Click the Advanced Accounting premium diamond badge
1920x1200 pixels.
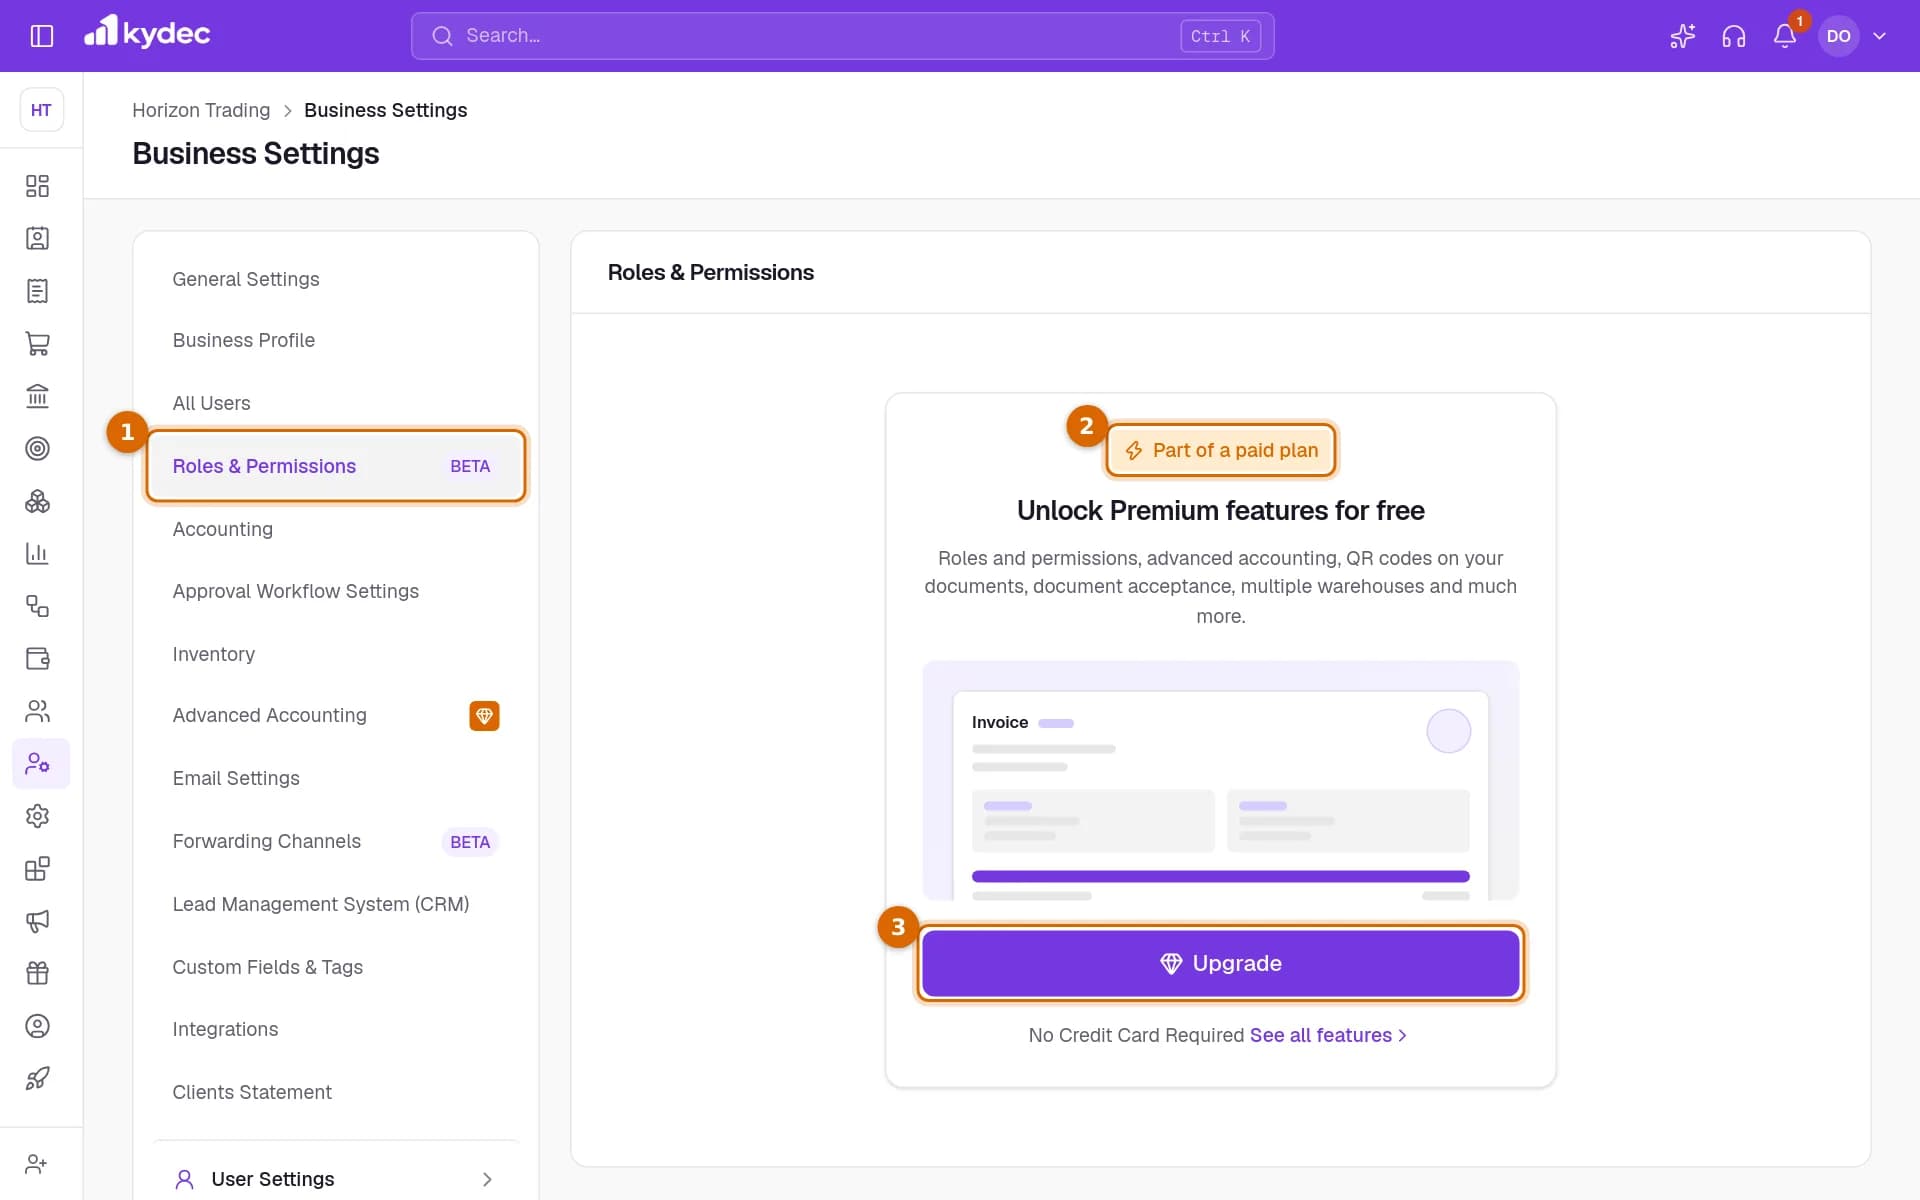(x=484, y=716)
